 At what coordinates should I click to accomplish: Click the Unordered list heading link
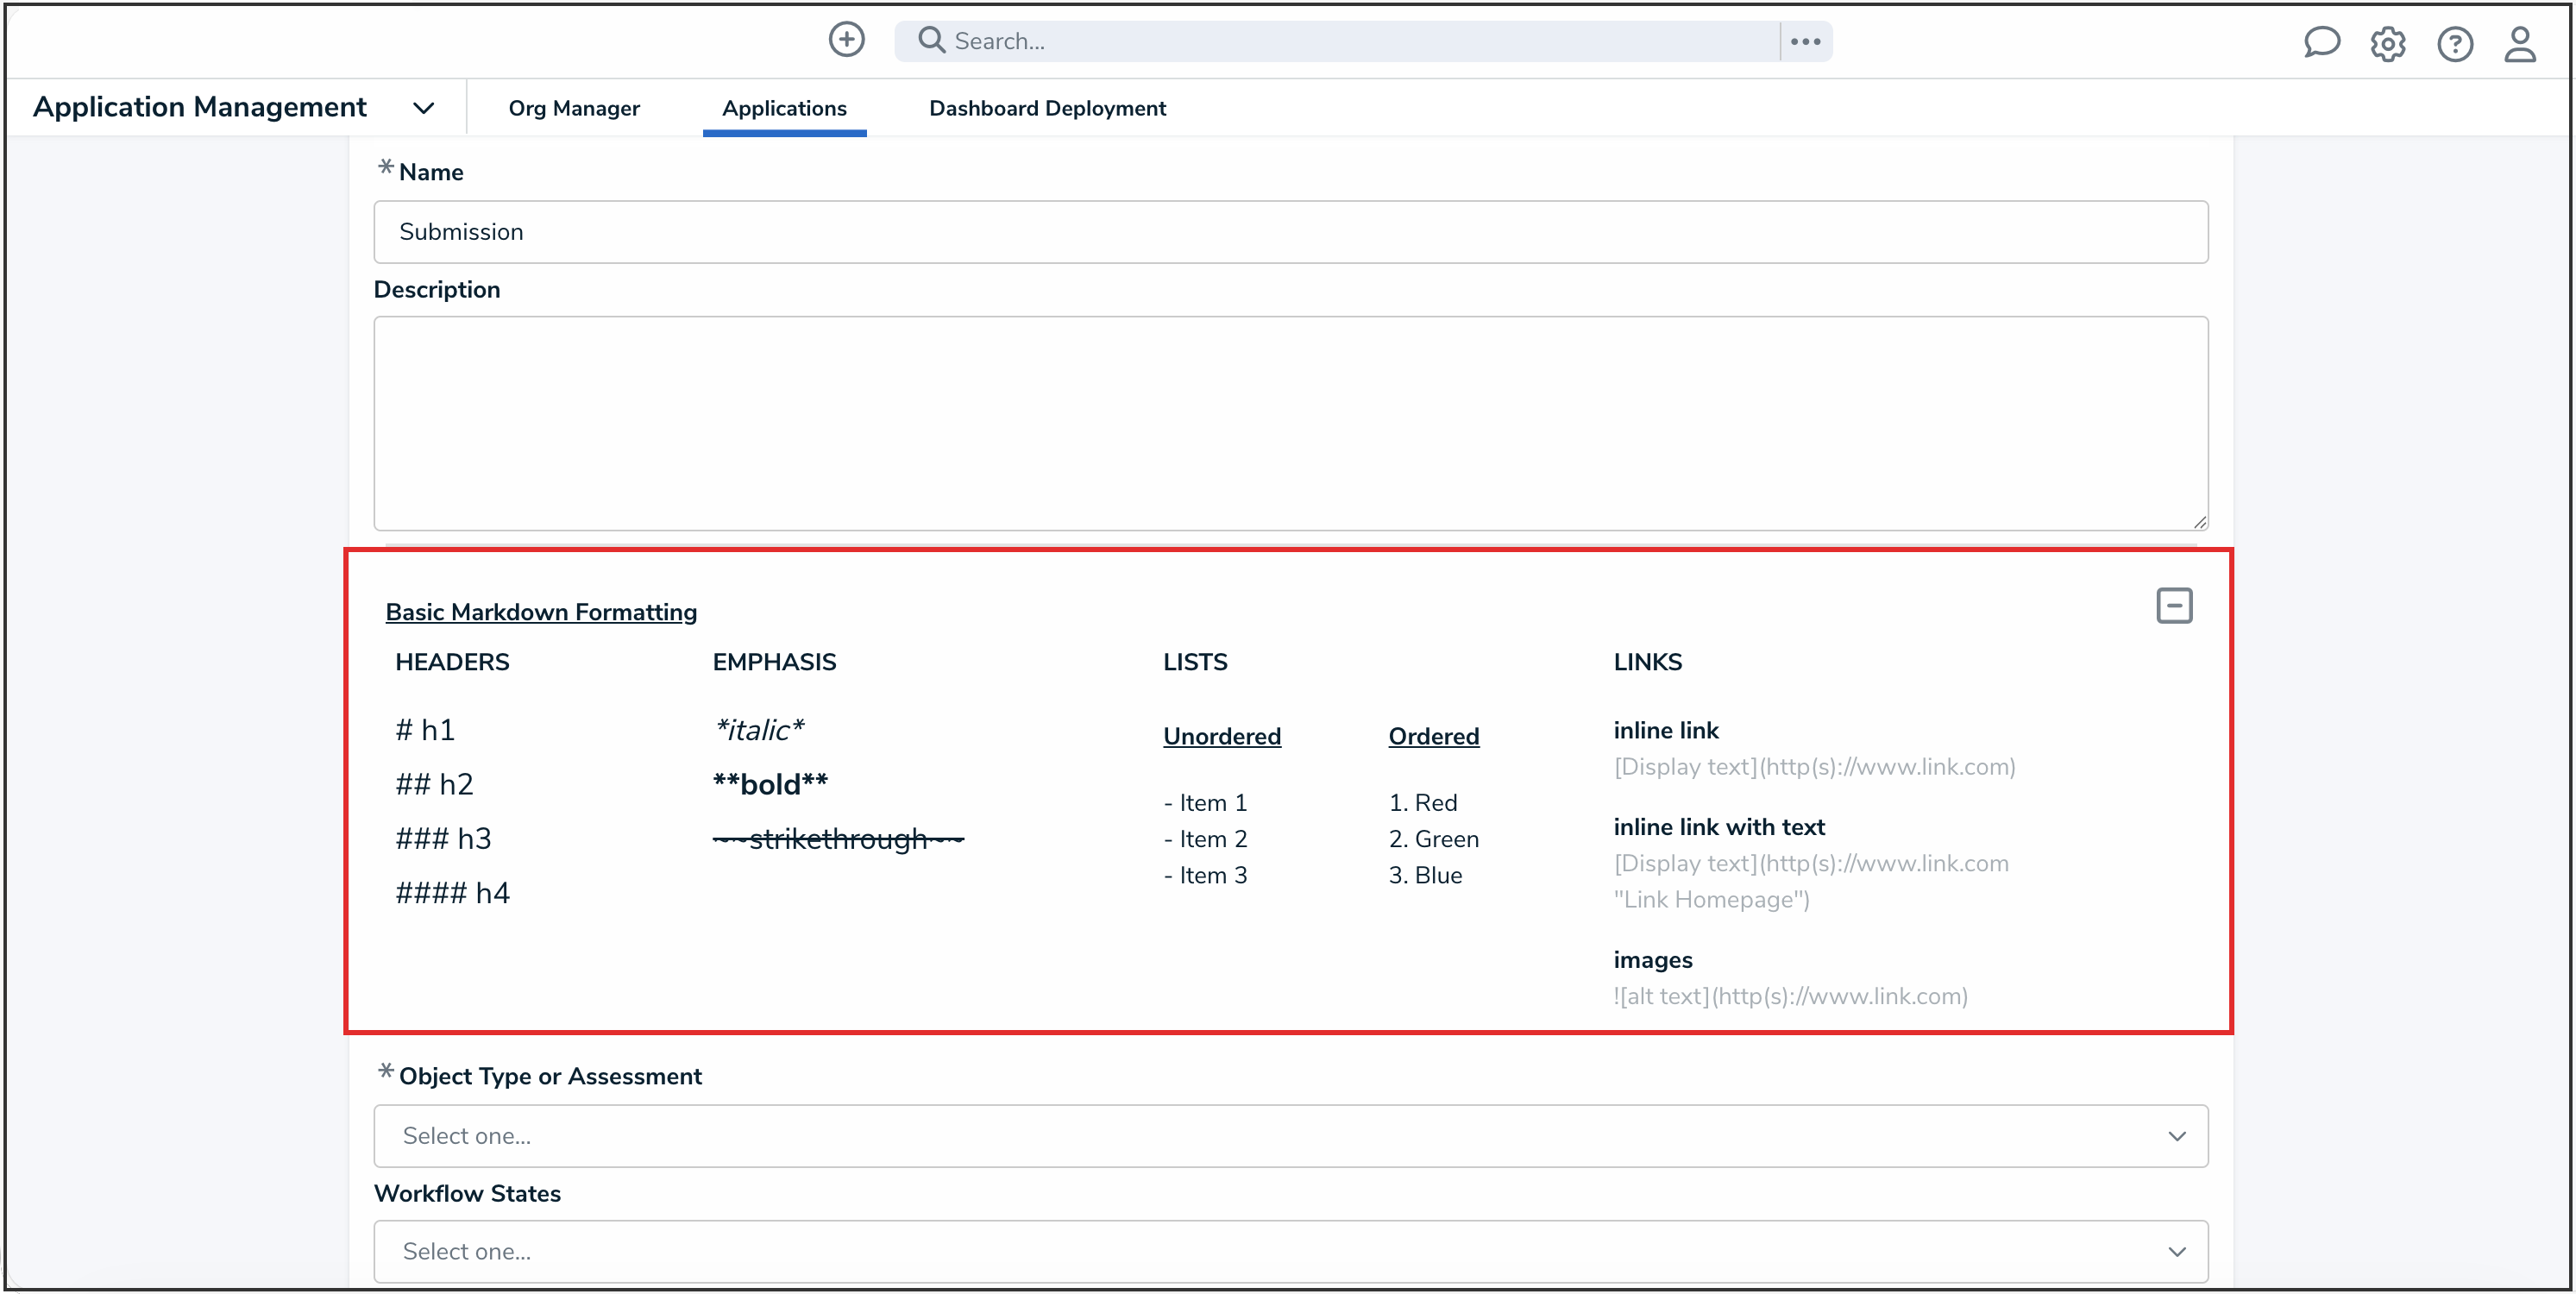1221,736
